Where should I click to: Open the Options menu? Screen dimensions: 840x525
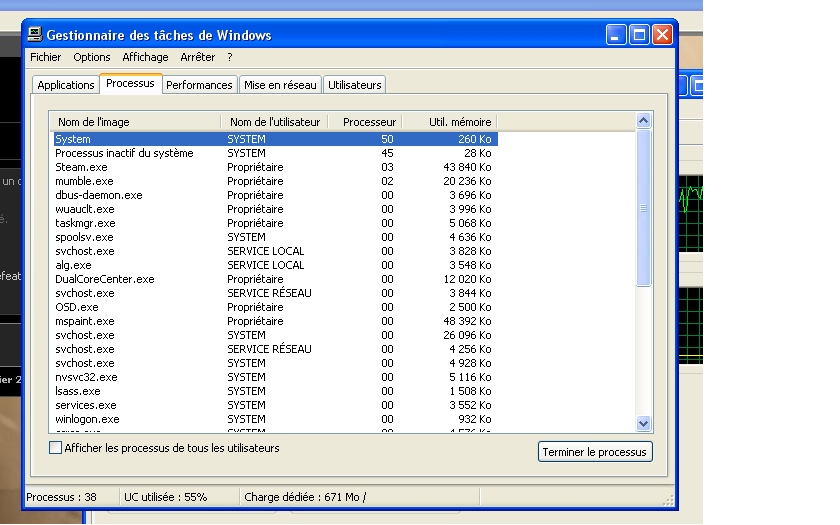pos(92,57)
